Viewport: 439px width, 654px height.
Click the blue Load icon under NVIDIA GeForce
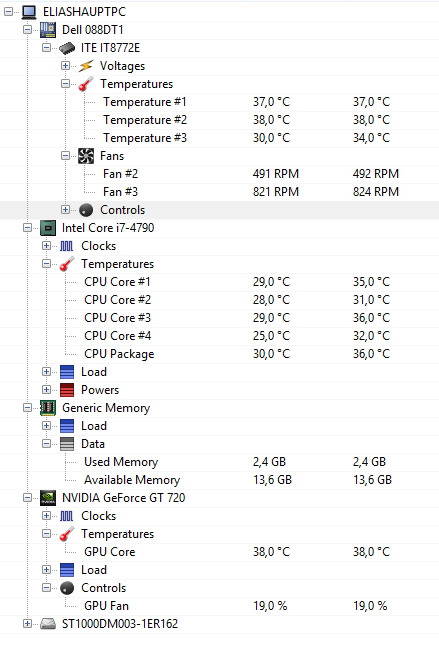(67, 570)
